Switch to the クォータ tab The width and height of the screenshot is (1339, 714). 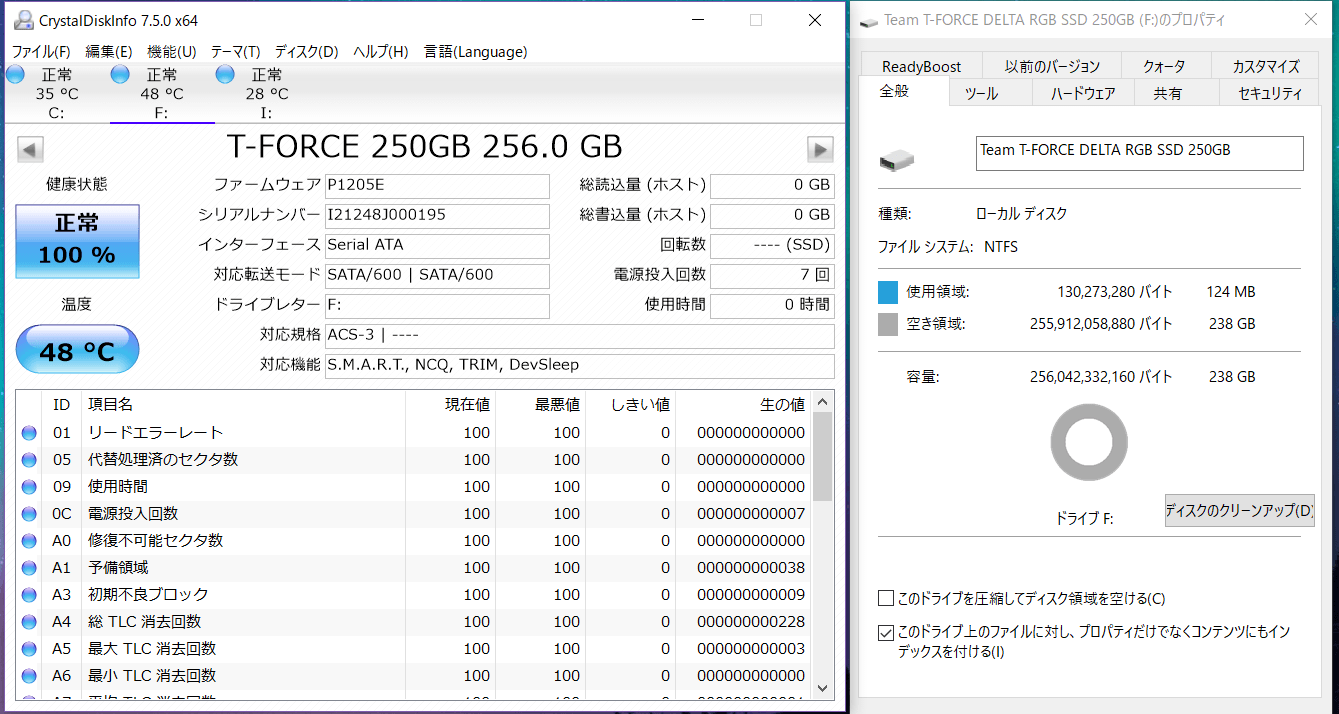point(1165,66)
